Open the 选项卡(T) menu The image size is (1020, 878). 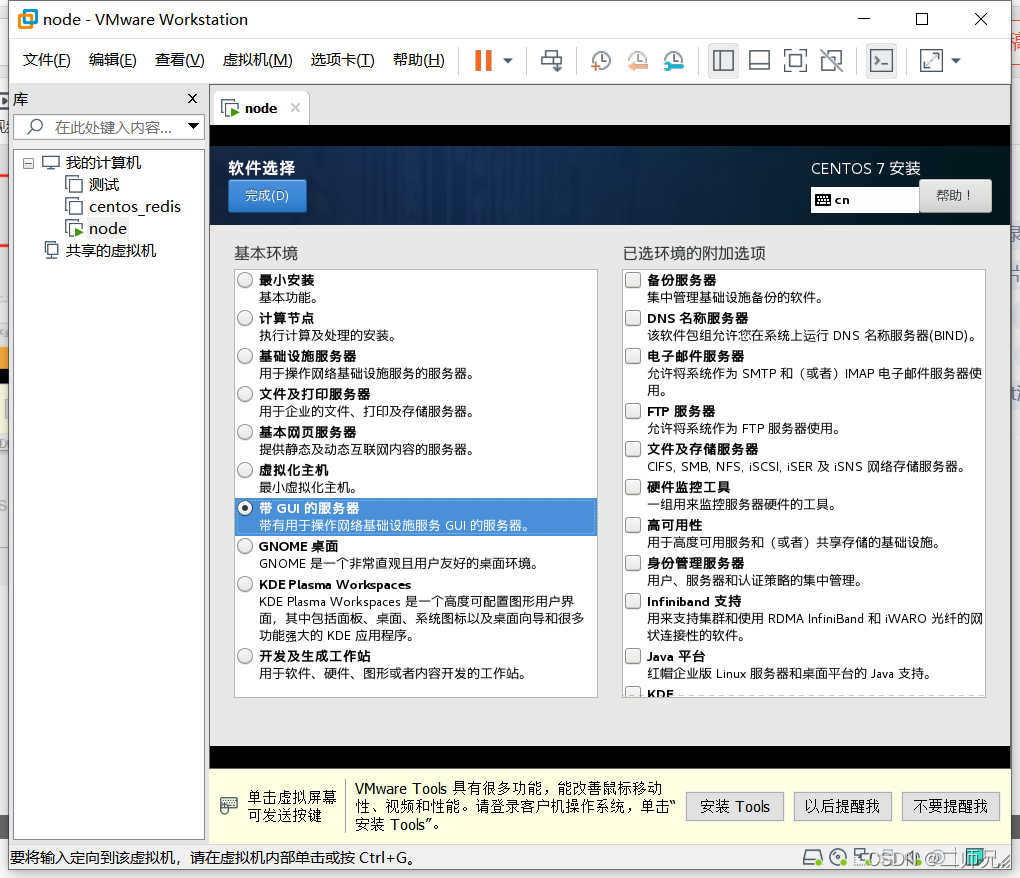(x=343, y=60)
